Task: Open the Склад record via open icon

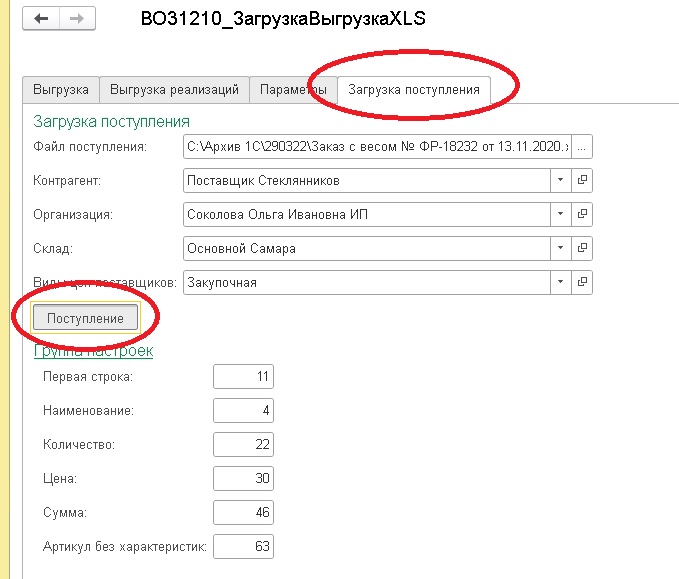Action: point(582,248)
